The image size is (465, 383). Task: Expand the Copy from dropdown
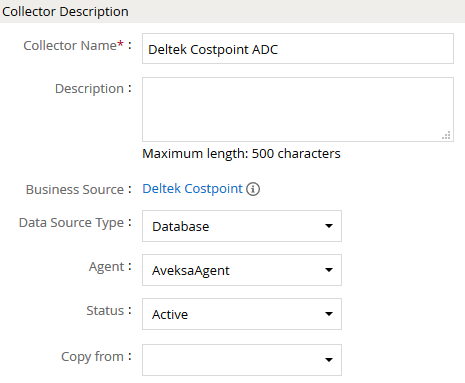(242, 360)
